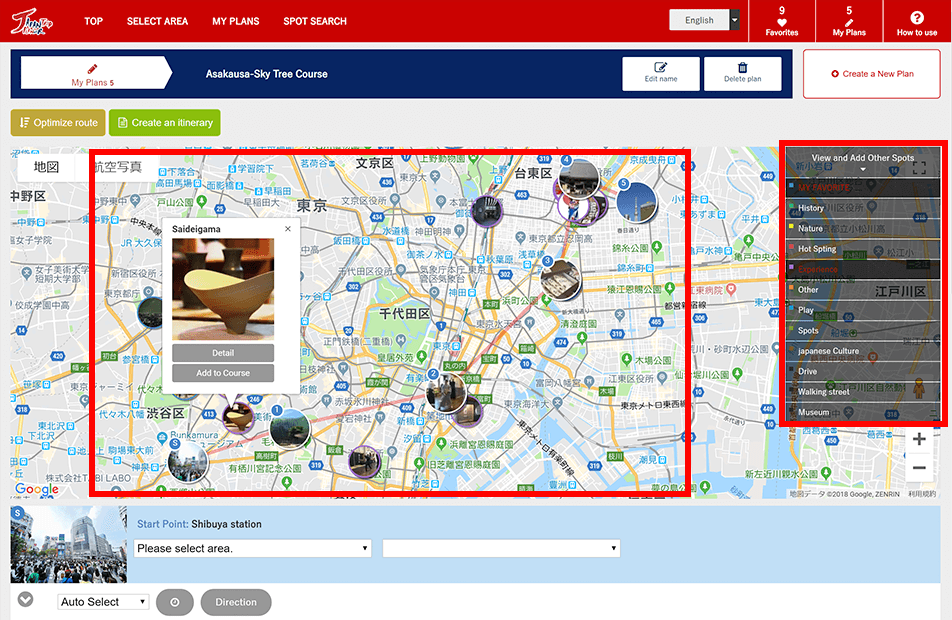Toggle the Drive spot filter
This screenshot has height=620, width=952.
tap(863, 371)
